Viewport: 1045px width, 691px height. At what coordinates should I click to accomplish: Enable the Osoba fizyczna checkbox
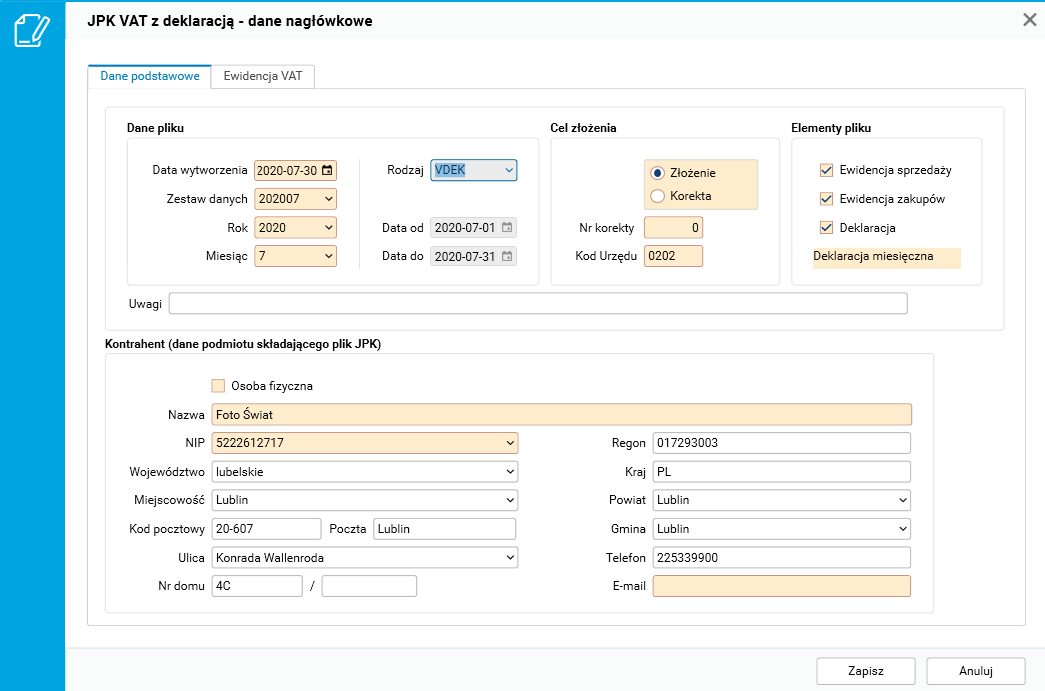pos(218,385)
